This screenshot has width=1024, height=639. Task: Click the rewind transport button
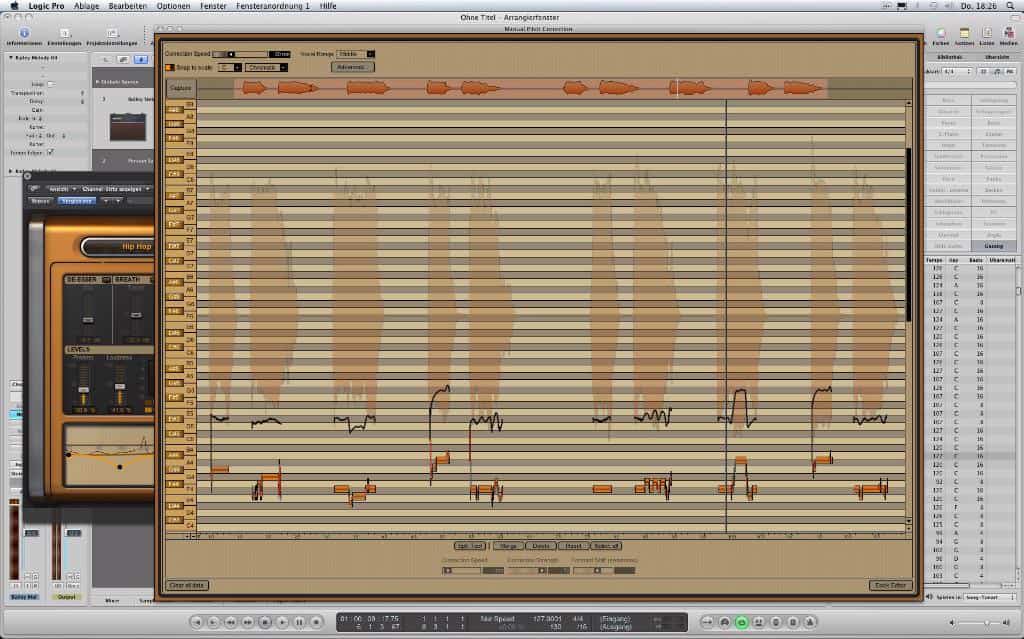click(231, 622)
